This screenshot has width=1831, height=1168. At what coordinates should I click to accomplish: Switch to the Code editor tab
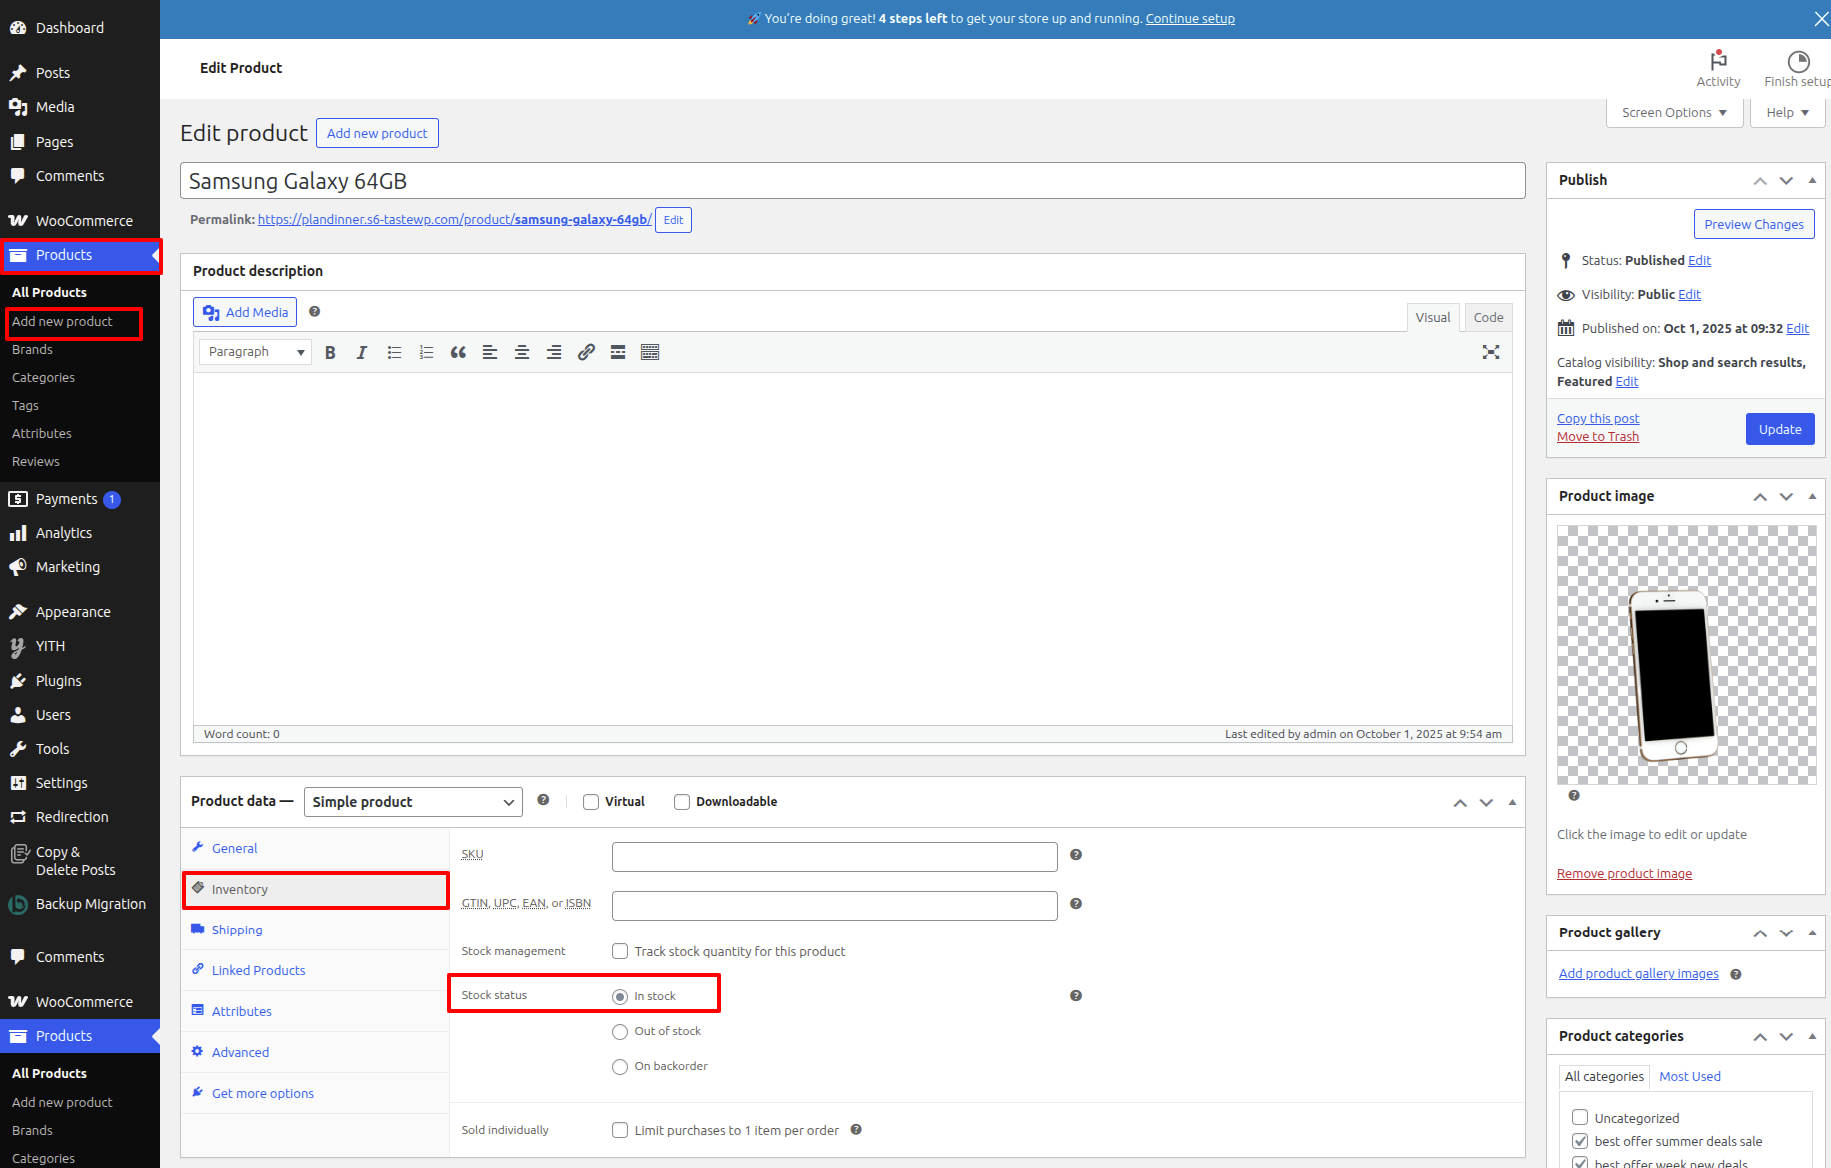(x=1487, y=317)
